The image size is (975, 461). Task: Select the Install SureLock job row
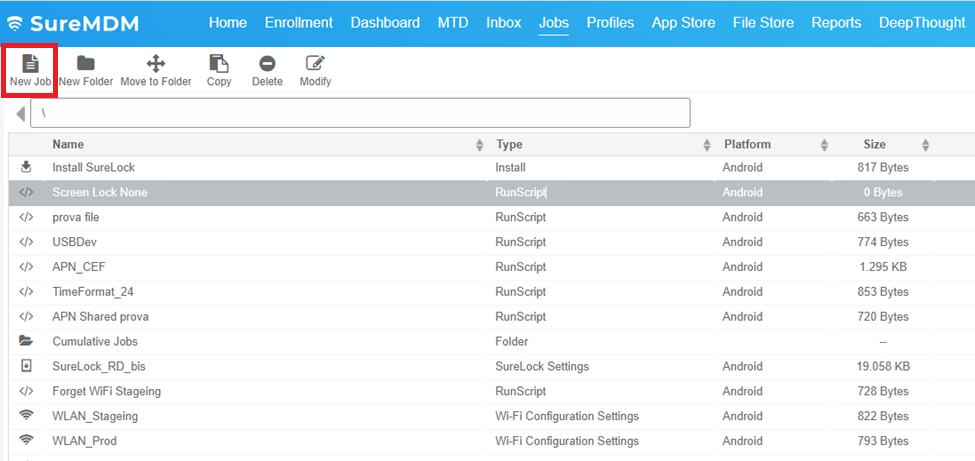click(94, 168)
